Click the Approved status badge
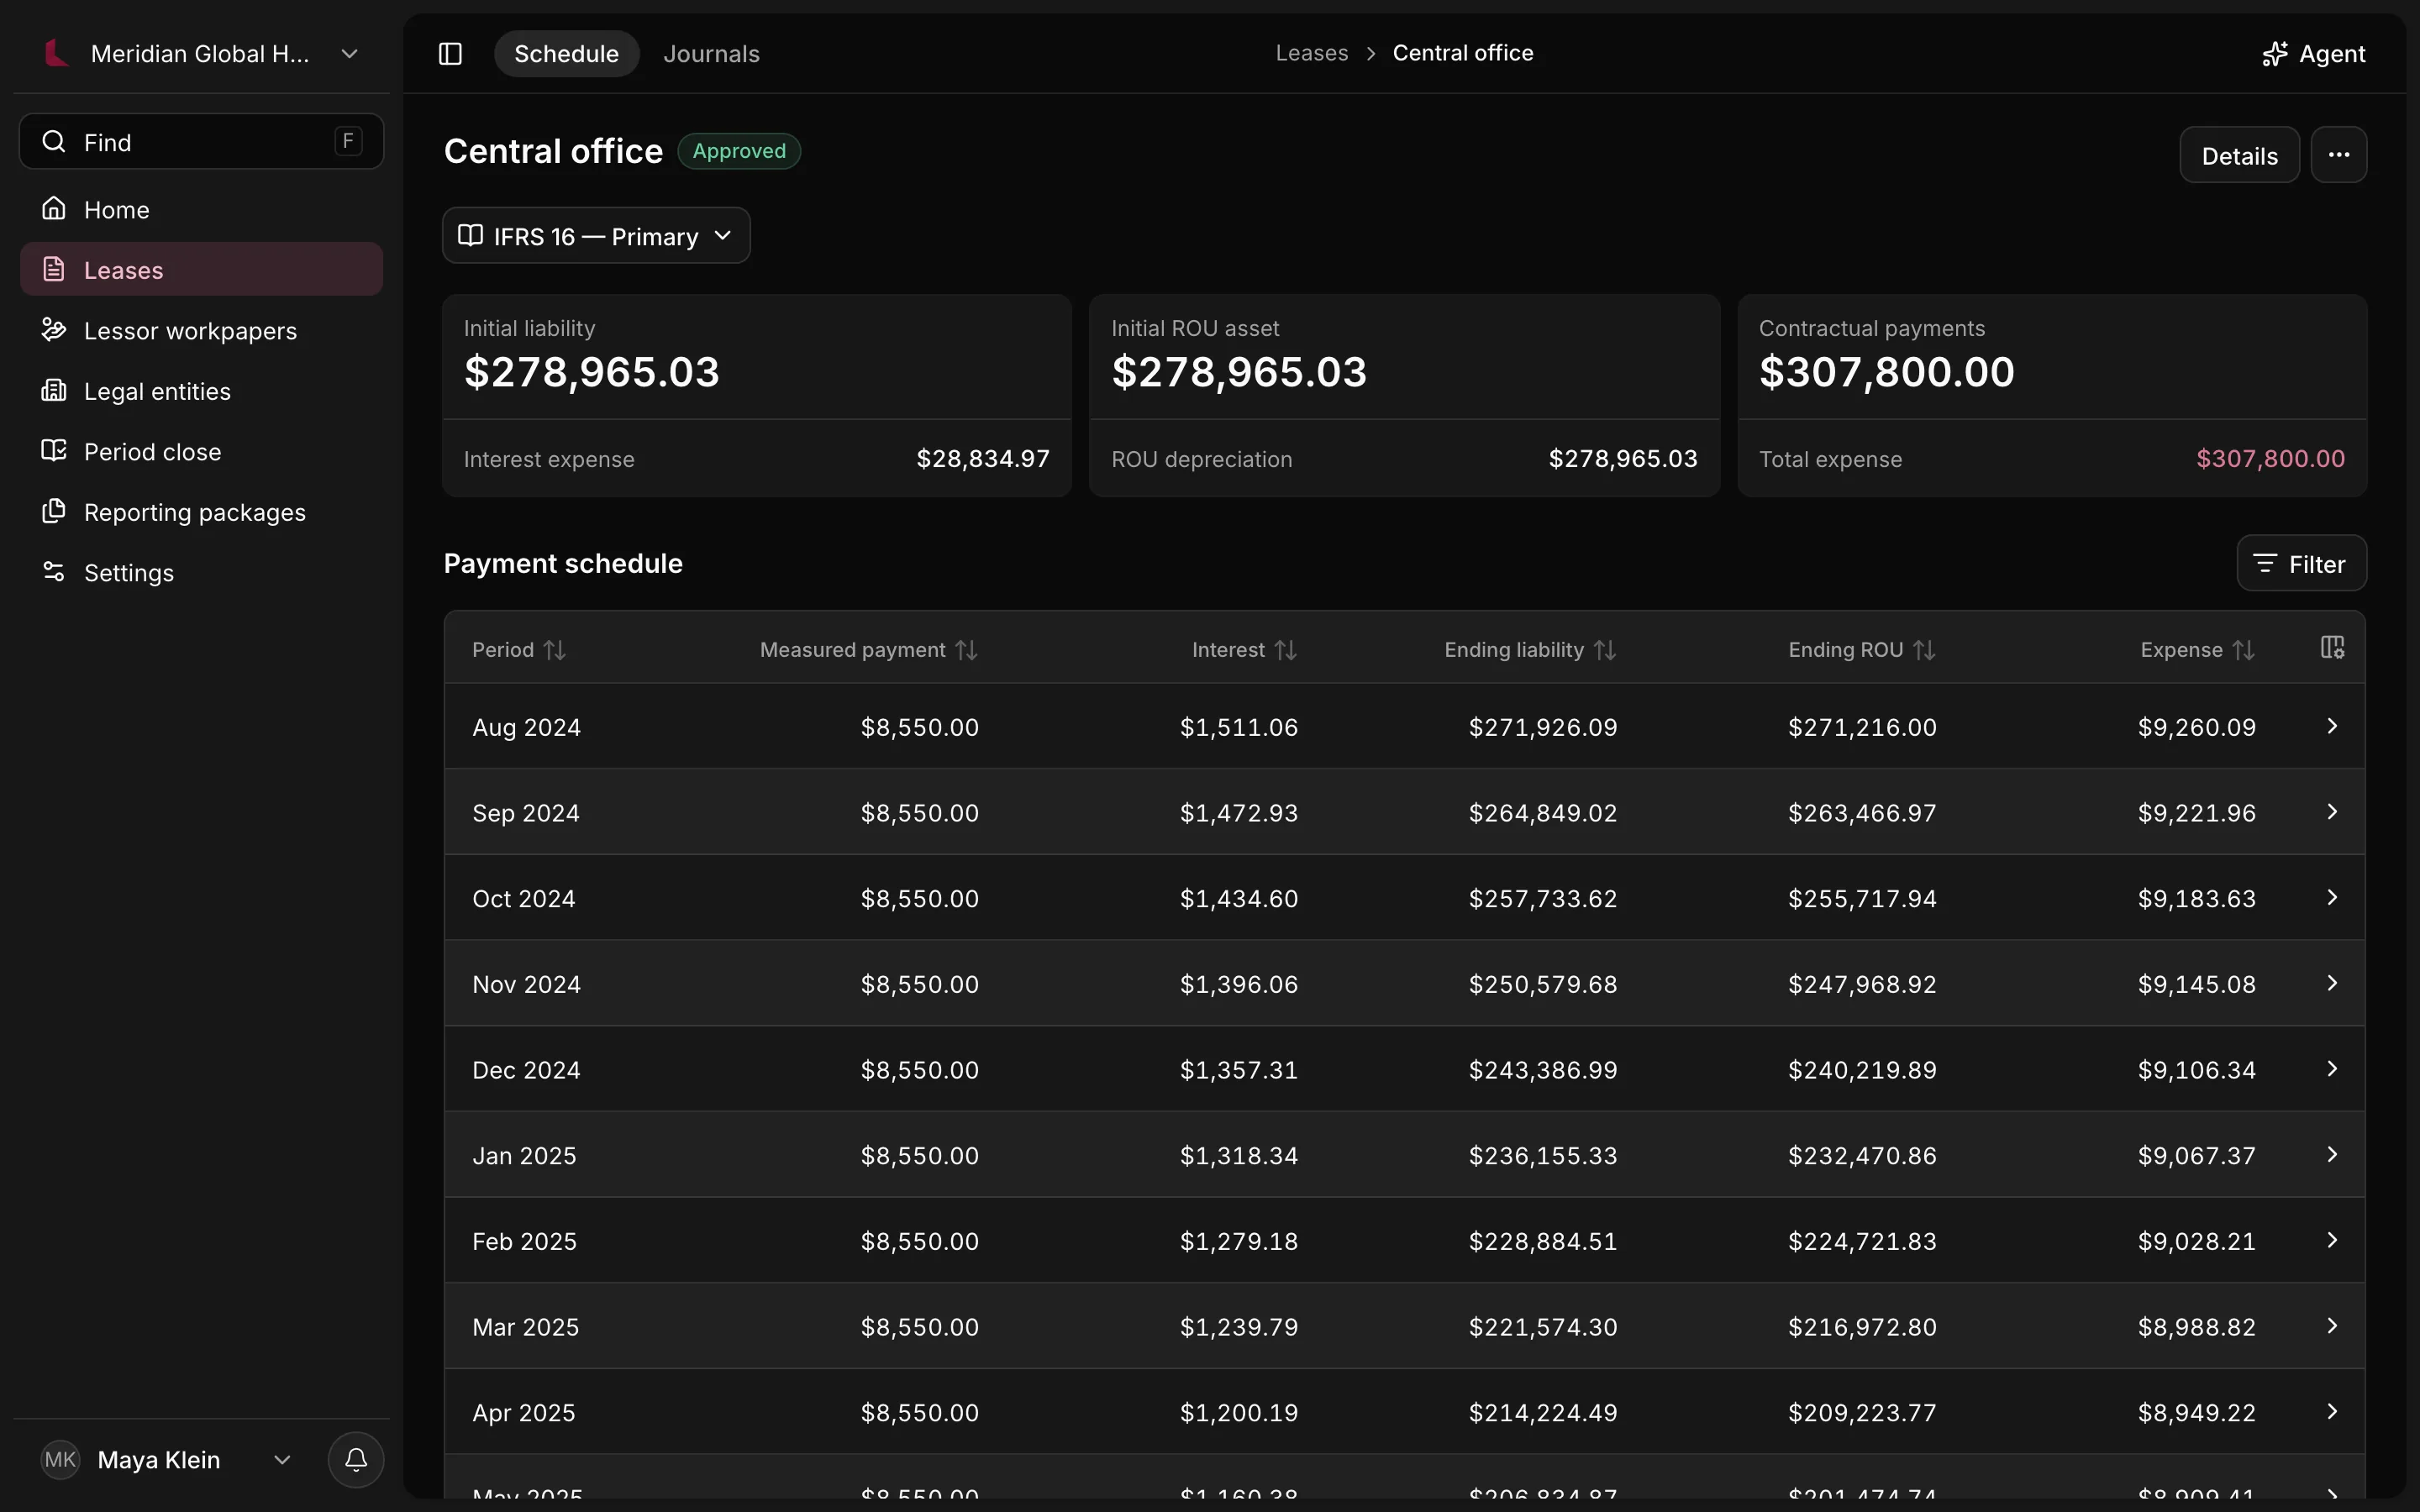This screenshot has width=2420, height=1512. coord(739,151)
